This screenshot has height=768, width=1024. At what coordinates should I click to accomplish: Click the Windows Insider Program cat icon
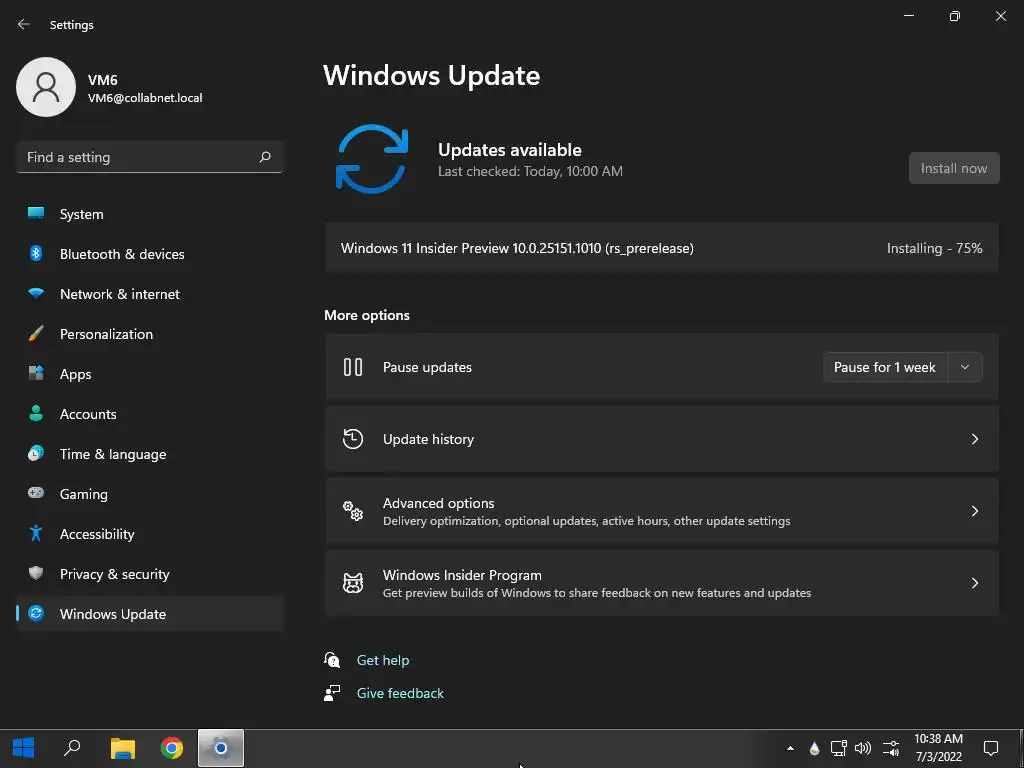click(353, 583)
